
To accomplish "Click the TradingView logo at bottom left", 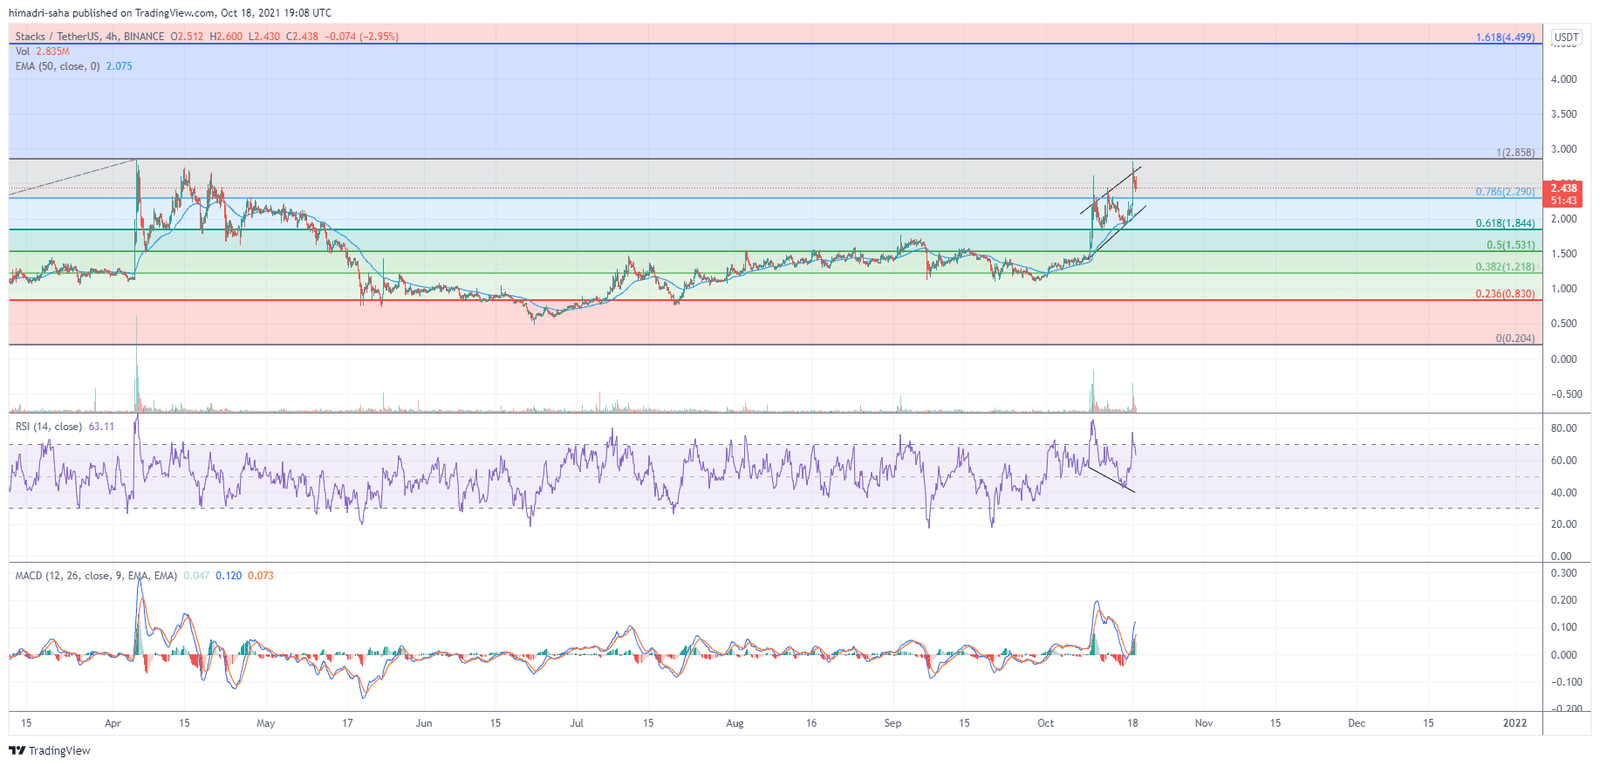I will coord(49,751).
